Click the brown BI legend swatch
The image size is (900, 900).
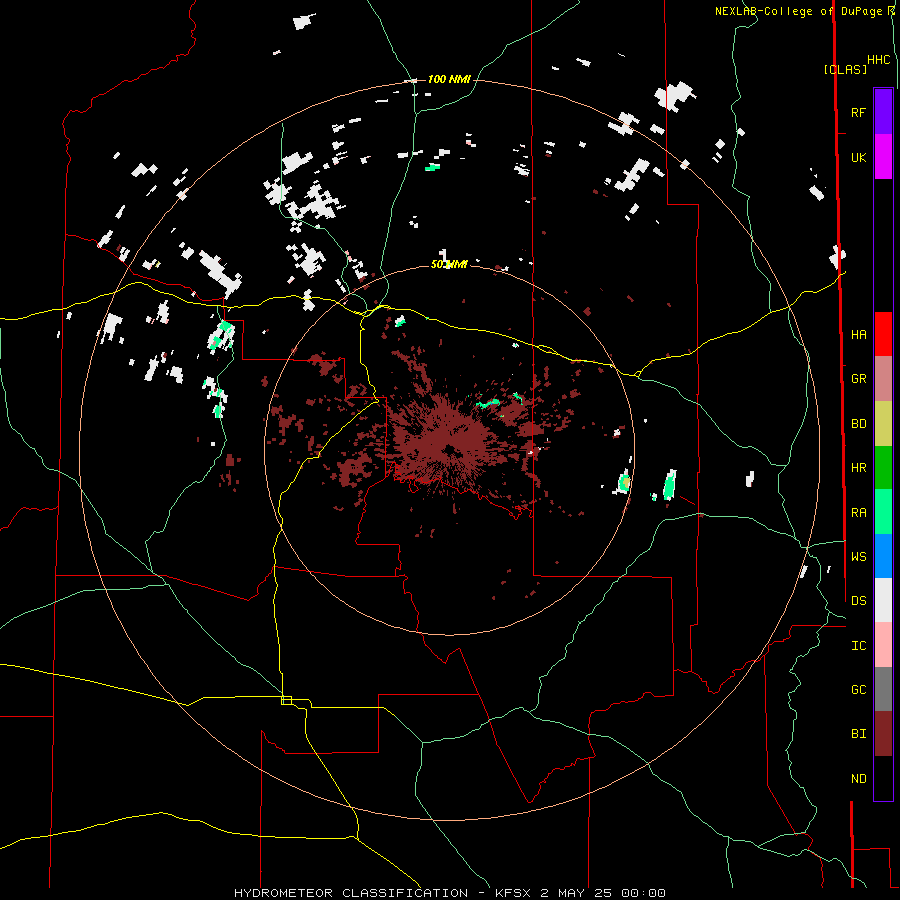tap(883, 734)
